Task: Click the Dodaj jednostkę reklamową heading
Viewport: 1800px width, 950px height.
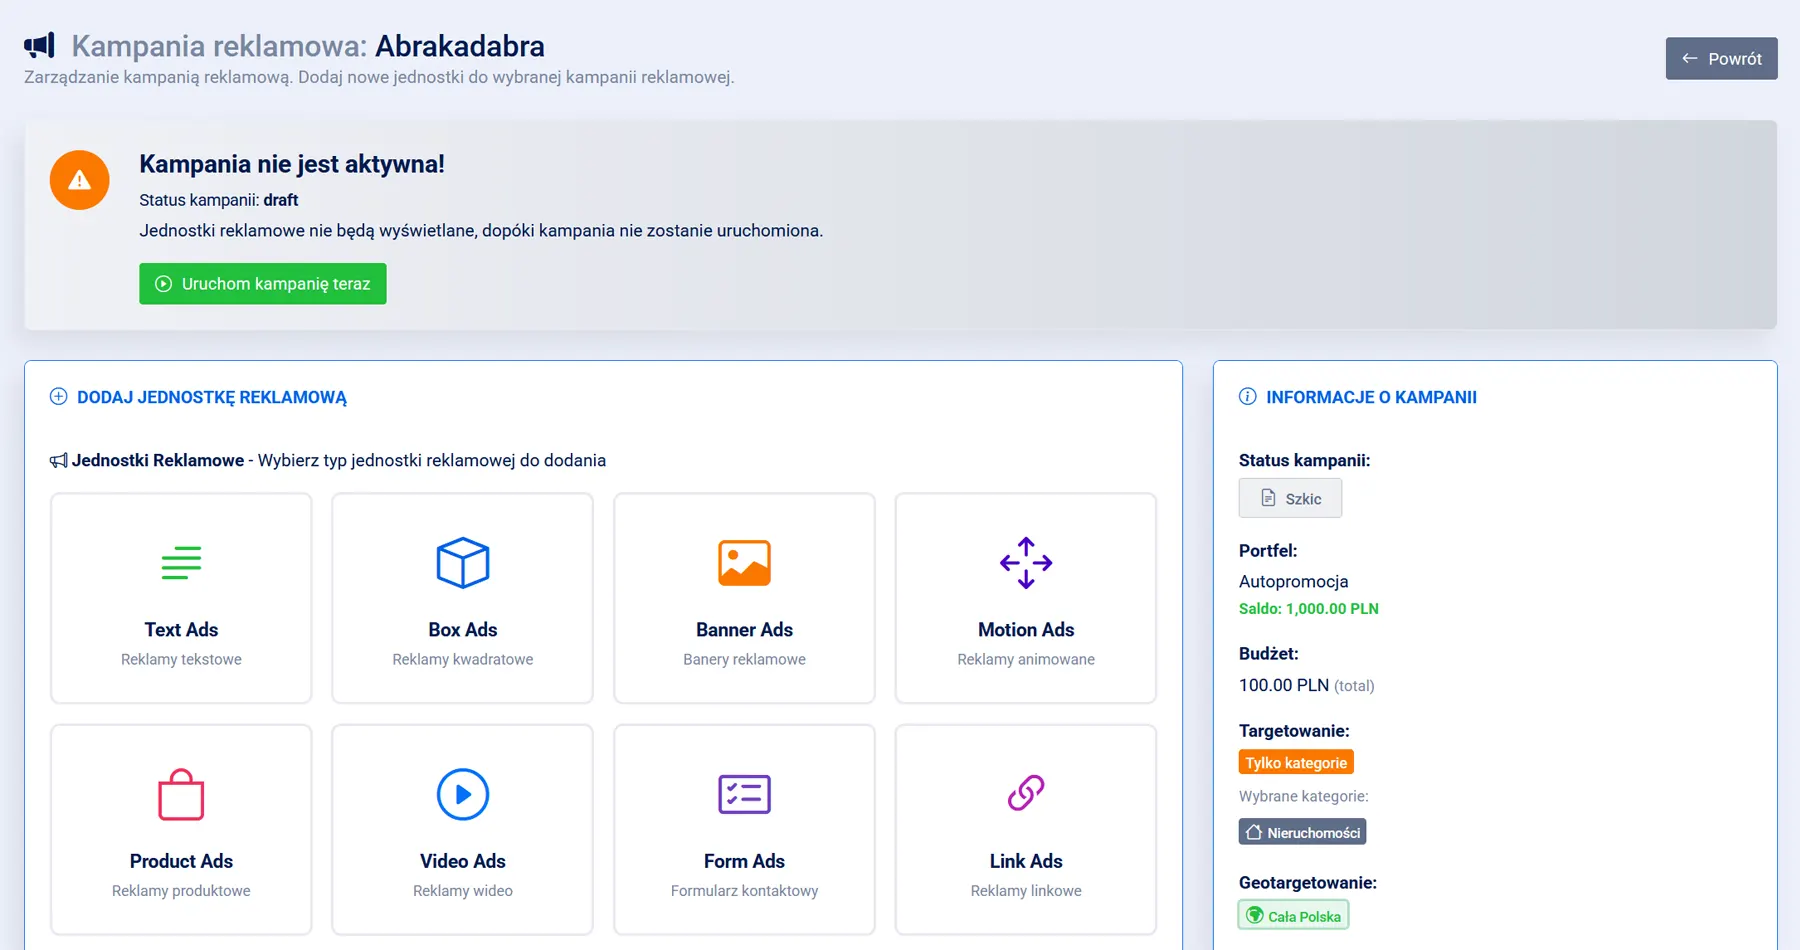Action: click(x=212, y=397)
